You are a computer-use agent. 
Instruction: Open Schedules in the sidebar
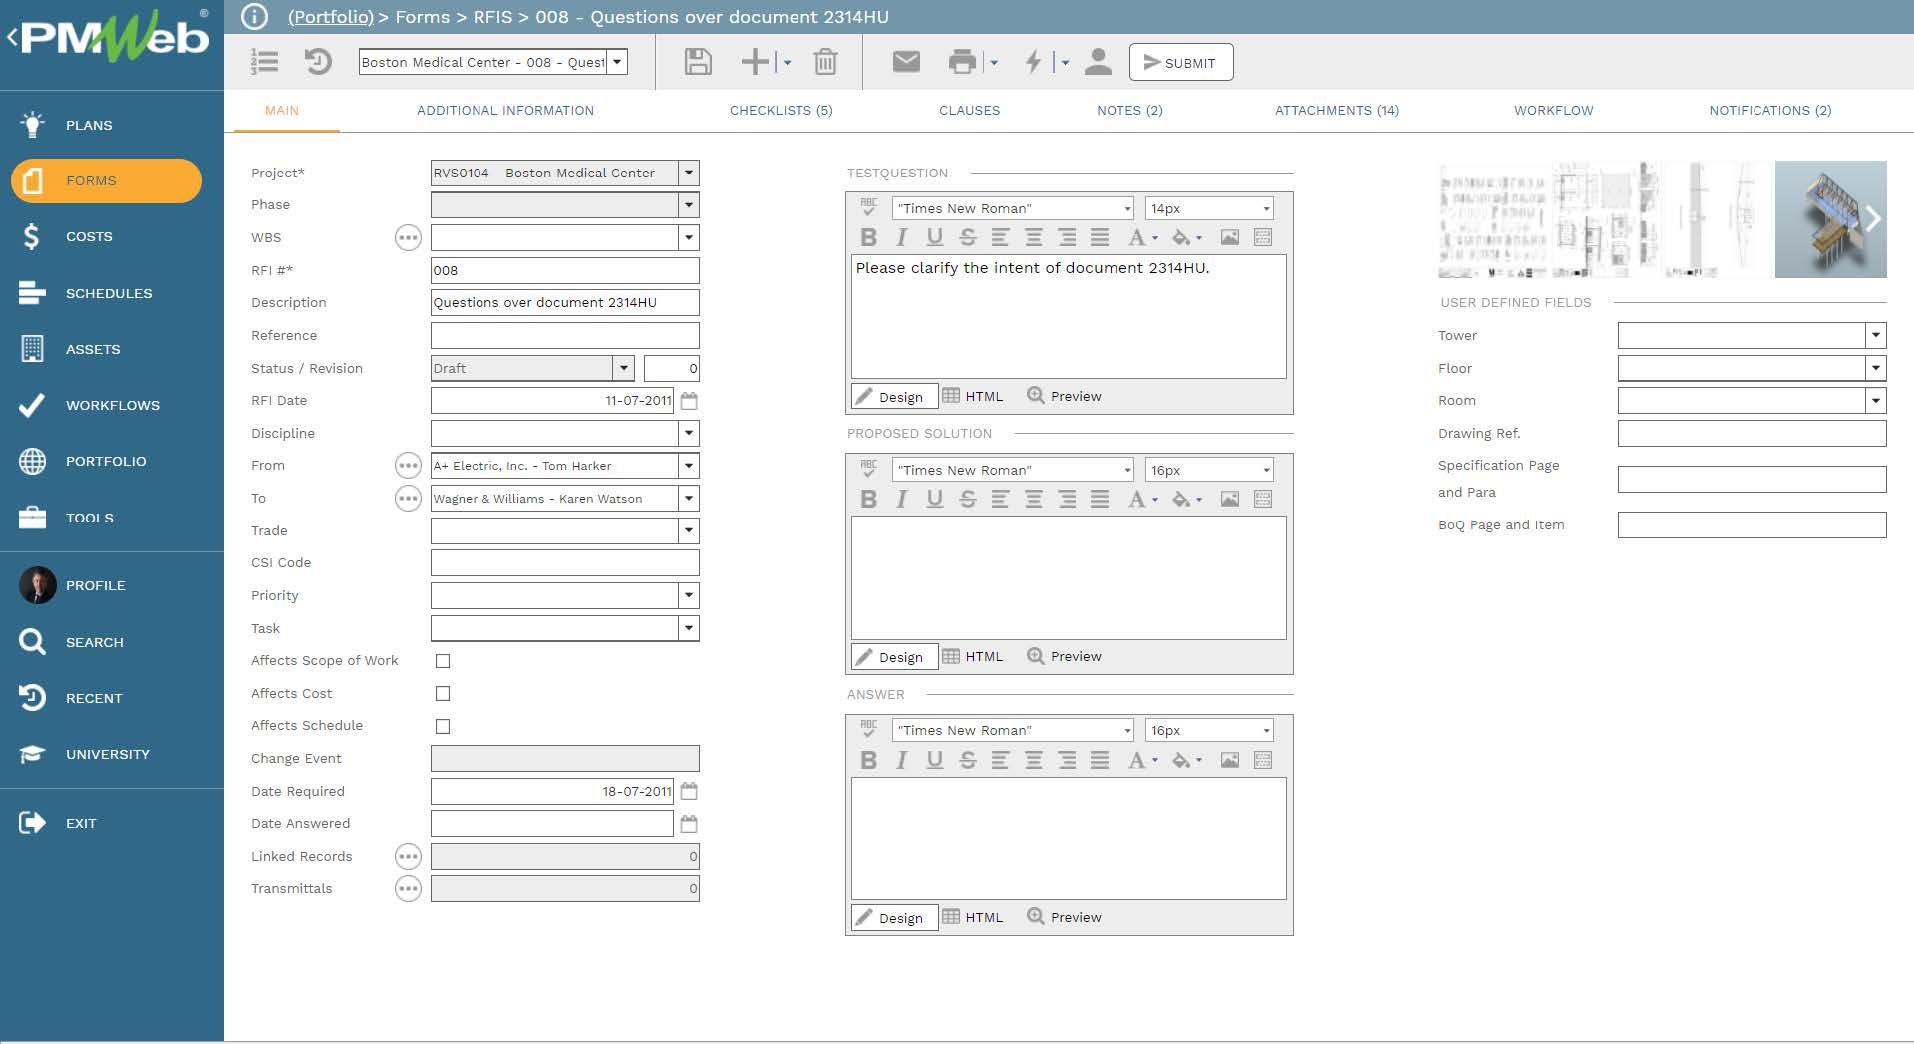click(x=109, y=293)
